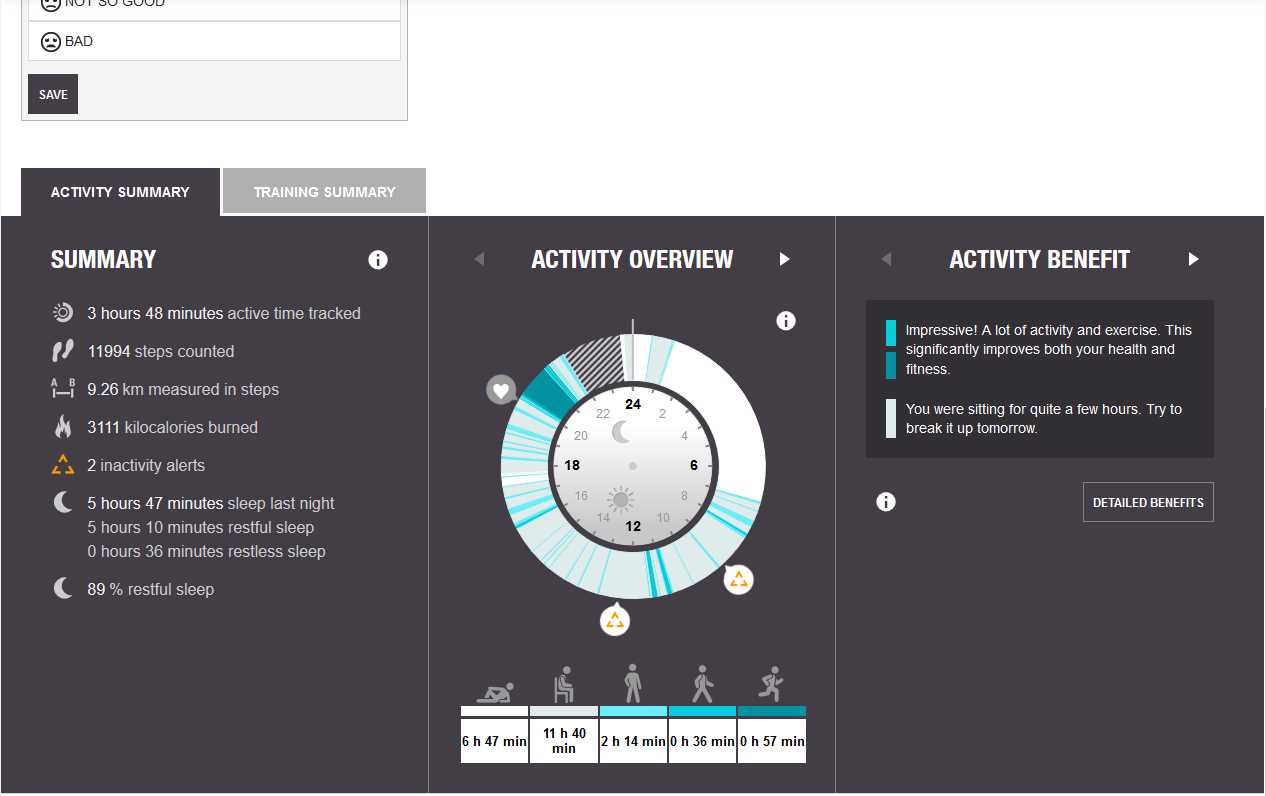Go to next Activity Overview view
Screen dimensions: 1266x796
785,259
